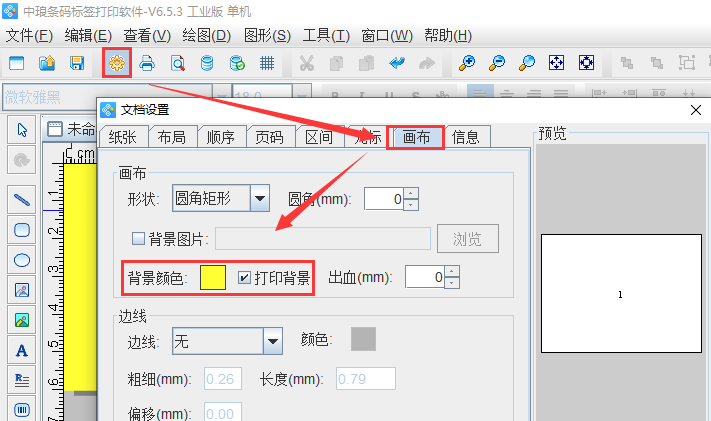Click the 背景图片 path field
Screen dimensions: 711x421
[323, 238]
